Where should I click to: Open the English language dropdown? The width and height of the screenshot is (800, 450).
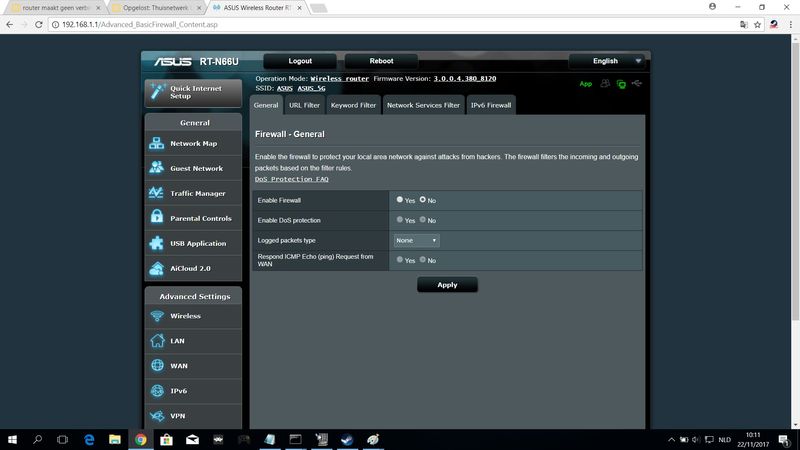tap(611, 61)
